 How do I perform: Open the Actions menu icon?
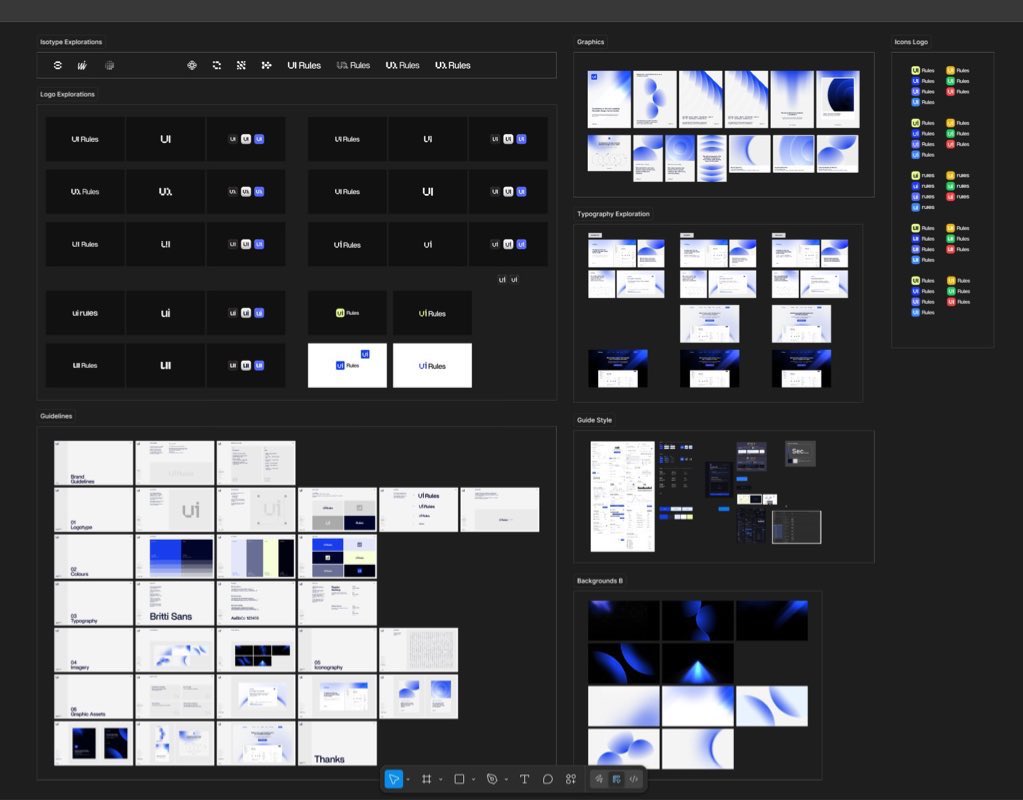[x=571, y=779]
